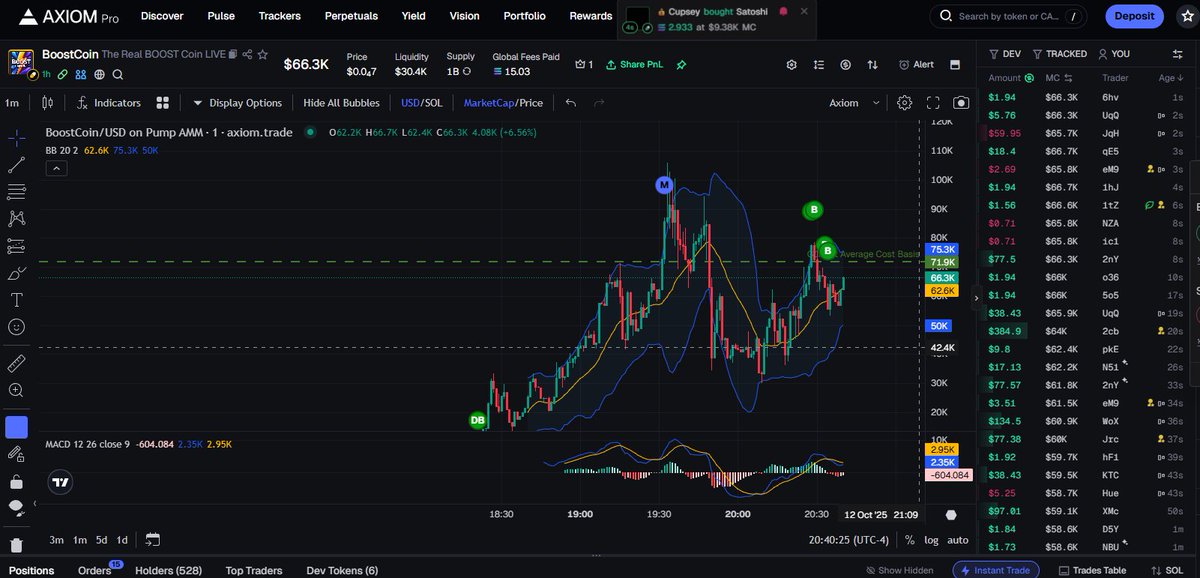The height and width of the screenshot is (578, 1200).
Task: Open the Axiom layout dropdown
Action: (x=856, y=103)
